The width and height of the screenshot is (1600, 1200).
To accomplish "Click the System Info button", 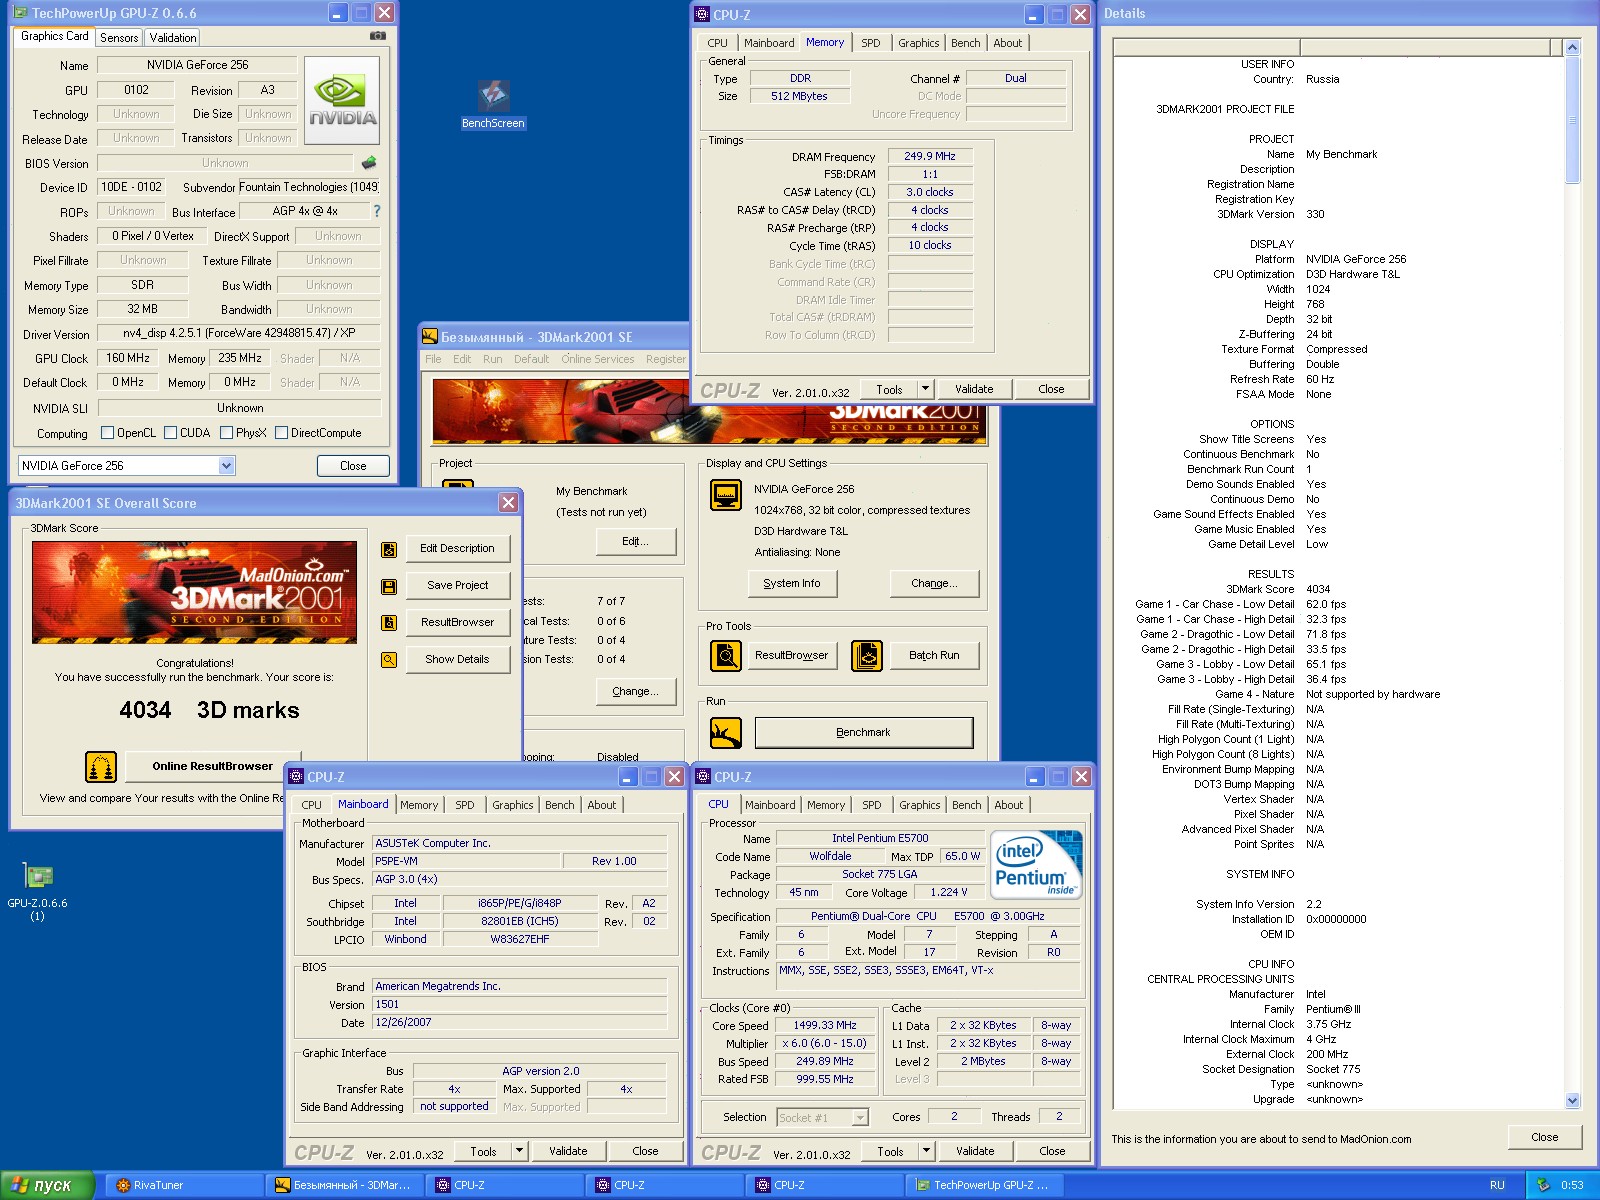I will click(792, 584).
